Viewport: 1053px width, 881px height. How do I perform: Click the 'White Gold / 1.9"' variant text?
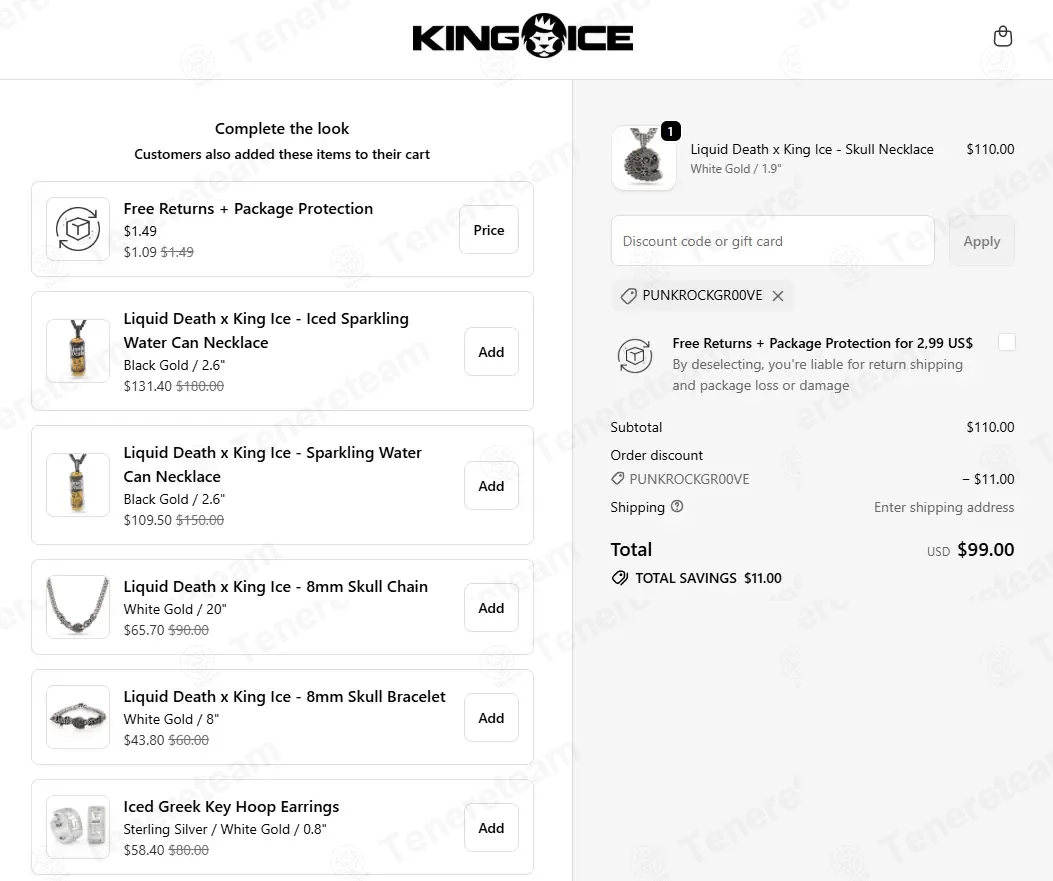click(736, 169)
